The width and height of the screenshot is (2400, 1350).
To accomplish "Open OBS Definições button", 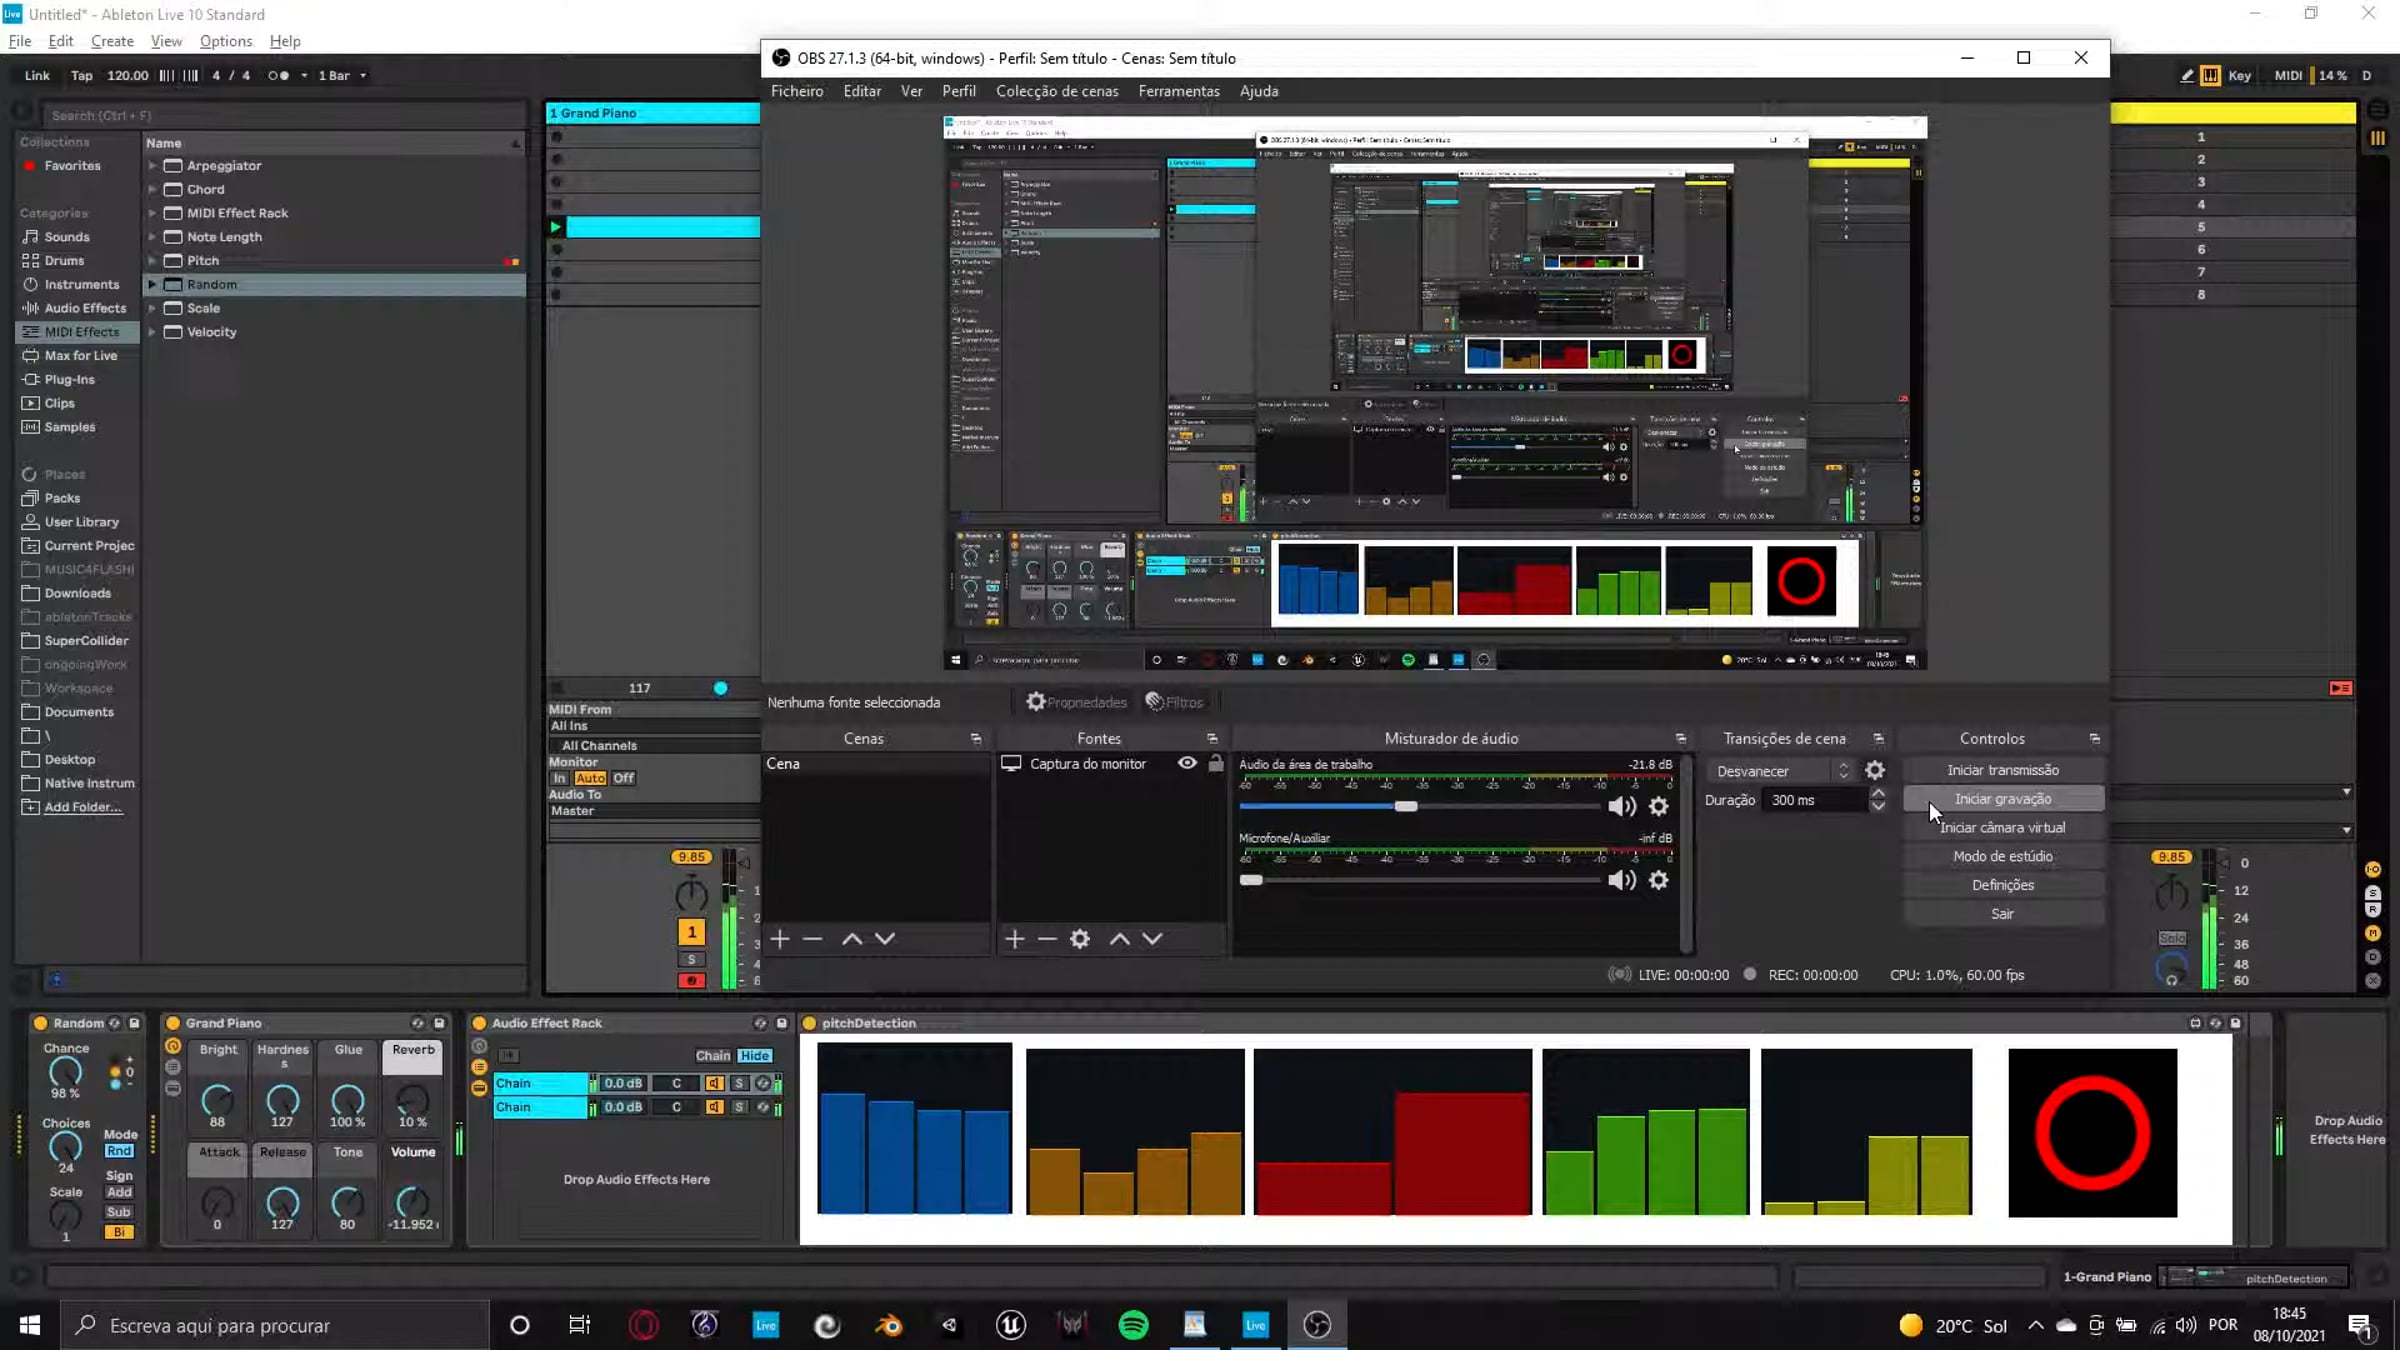I will (2002, 885).
